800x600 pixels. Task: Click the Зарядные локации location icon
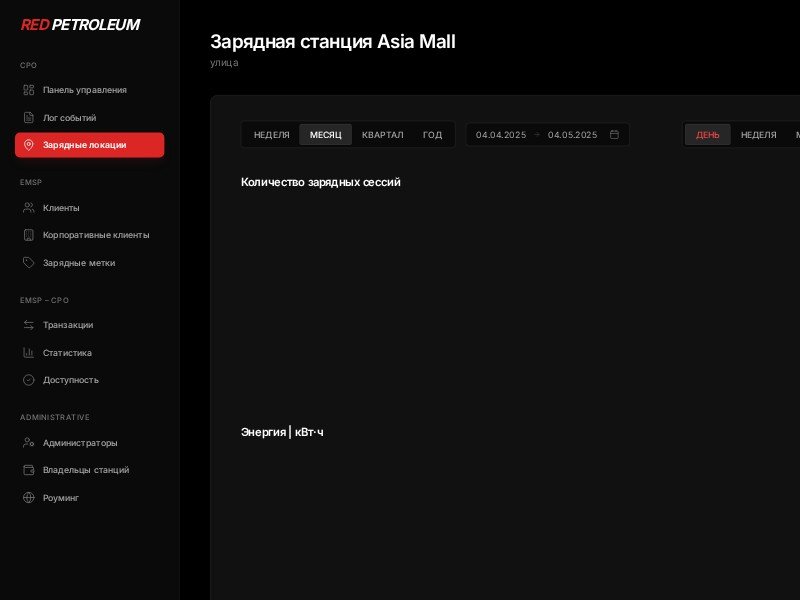pyautogui.click(x=28, y=145)
